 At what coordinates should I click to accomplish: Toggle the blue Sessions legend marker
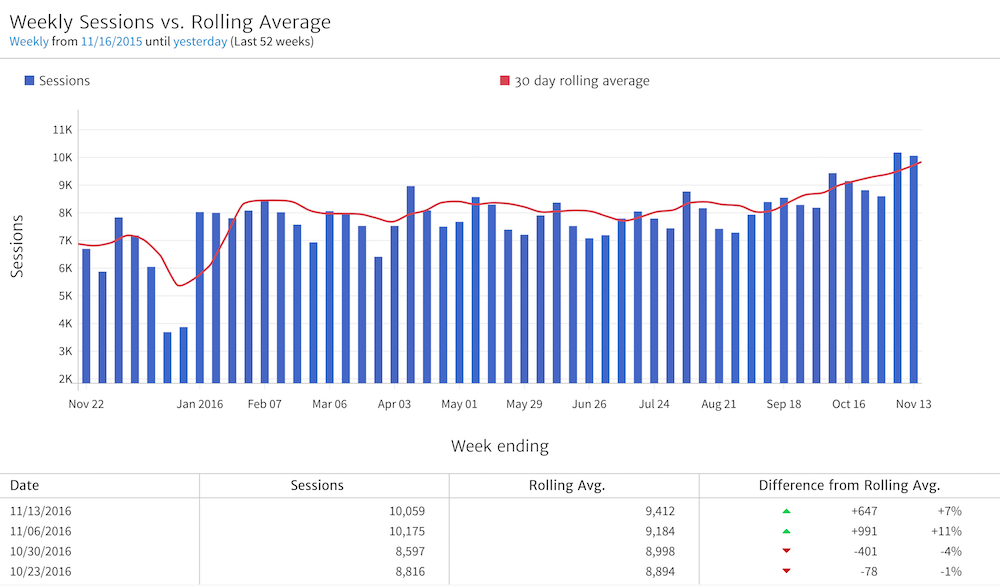29,81
